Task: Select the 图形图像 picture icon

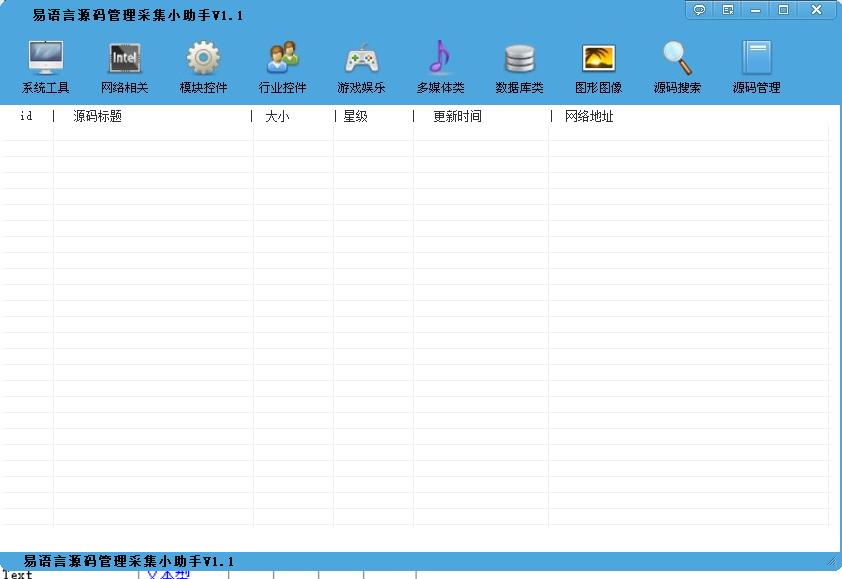Action: [x=598, y=58]
